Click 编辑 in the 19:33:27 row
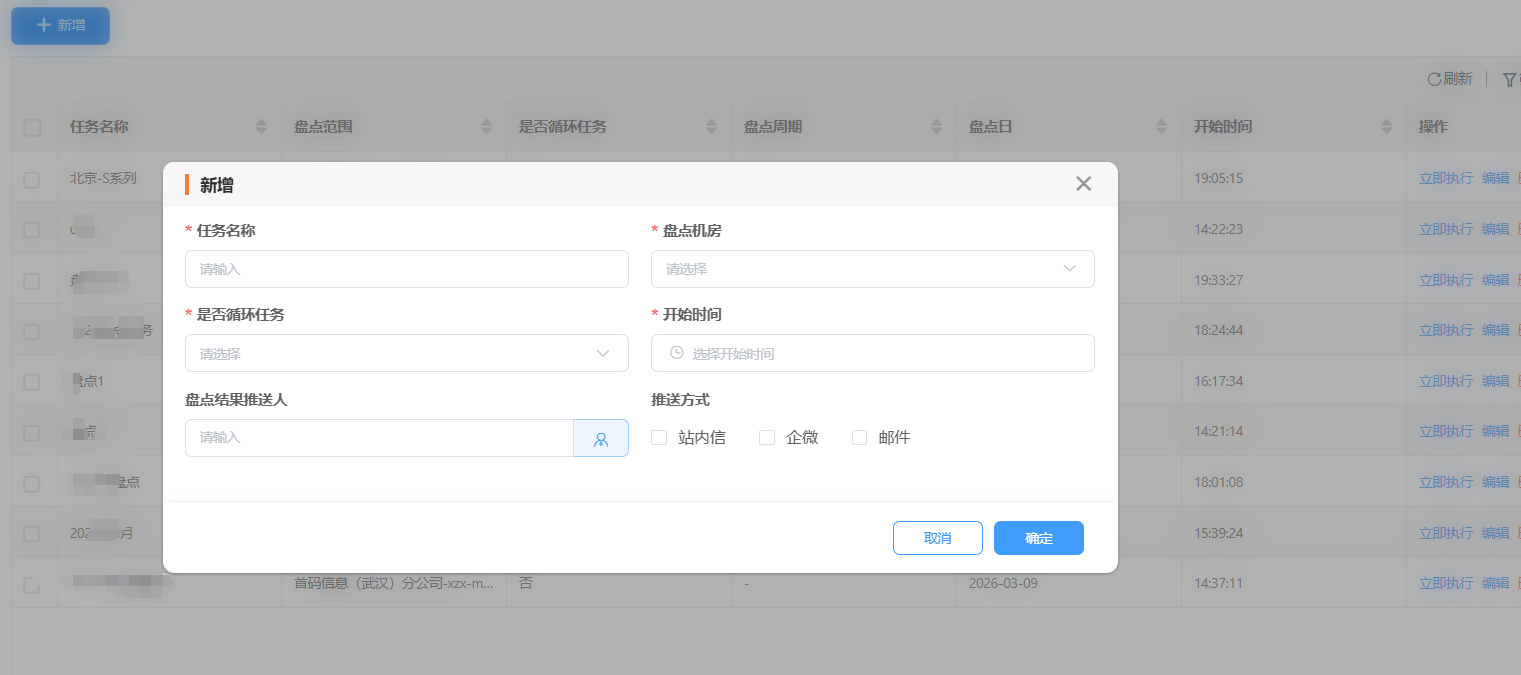Viewport: 1521px width, 675px height. coord(1495,279)
